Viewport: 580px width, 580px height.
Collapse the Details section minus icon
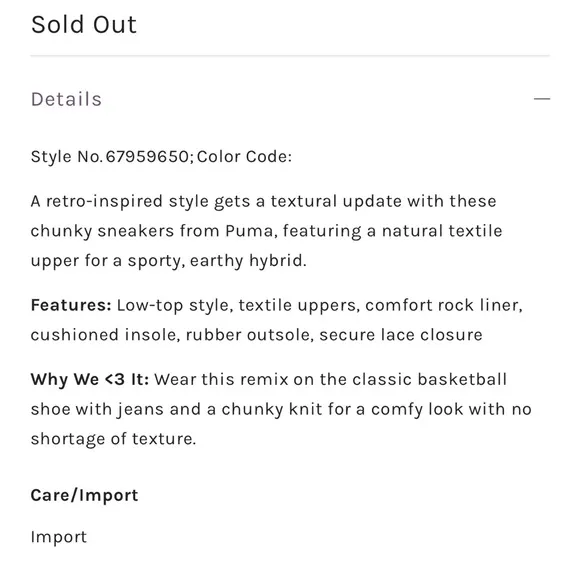click(x=542, y=99)
